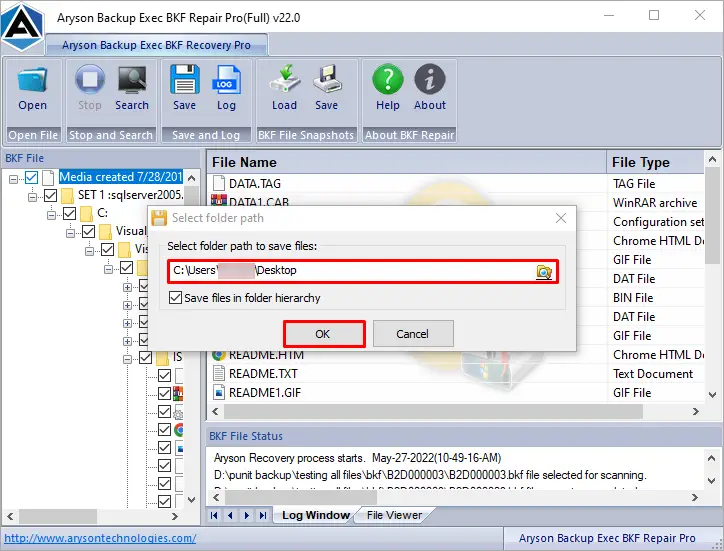Switch to the File Viewer tab
This screenshot has height=551, width=724.
pos(394,515)
